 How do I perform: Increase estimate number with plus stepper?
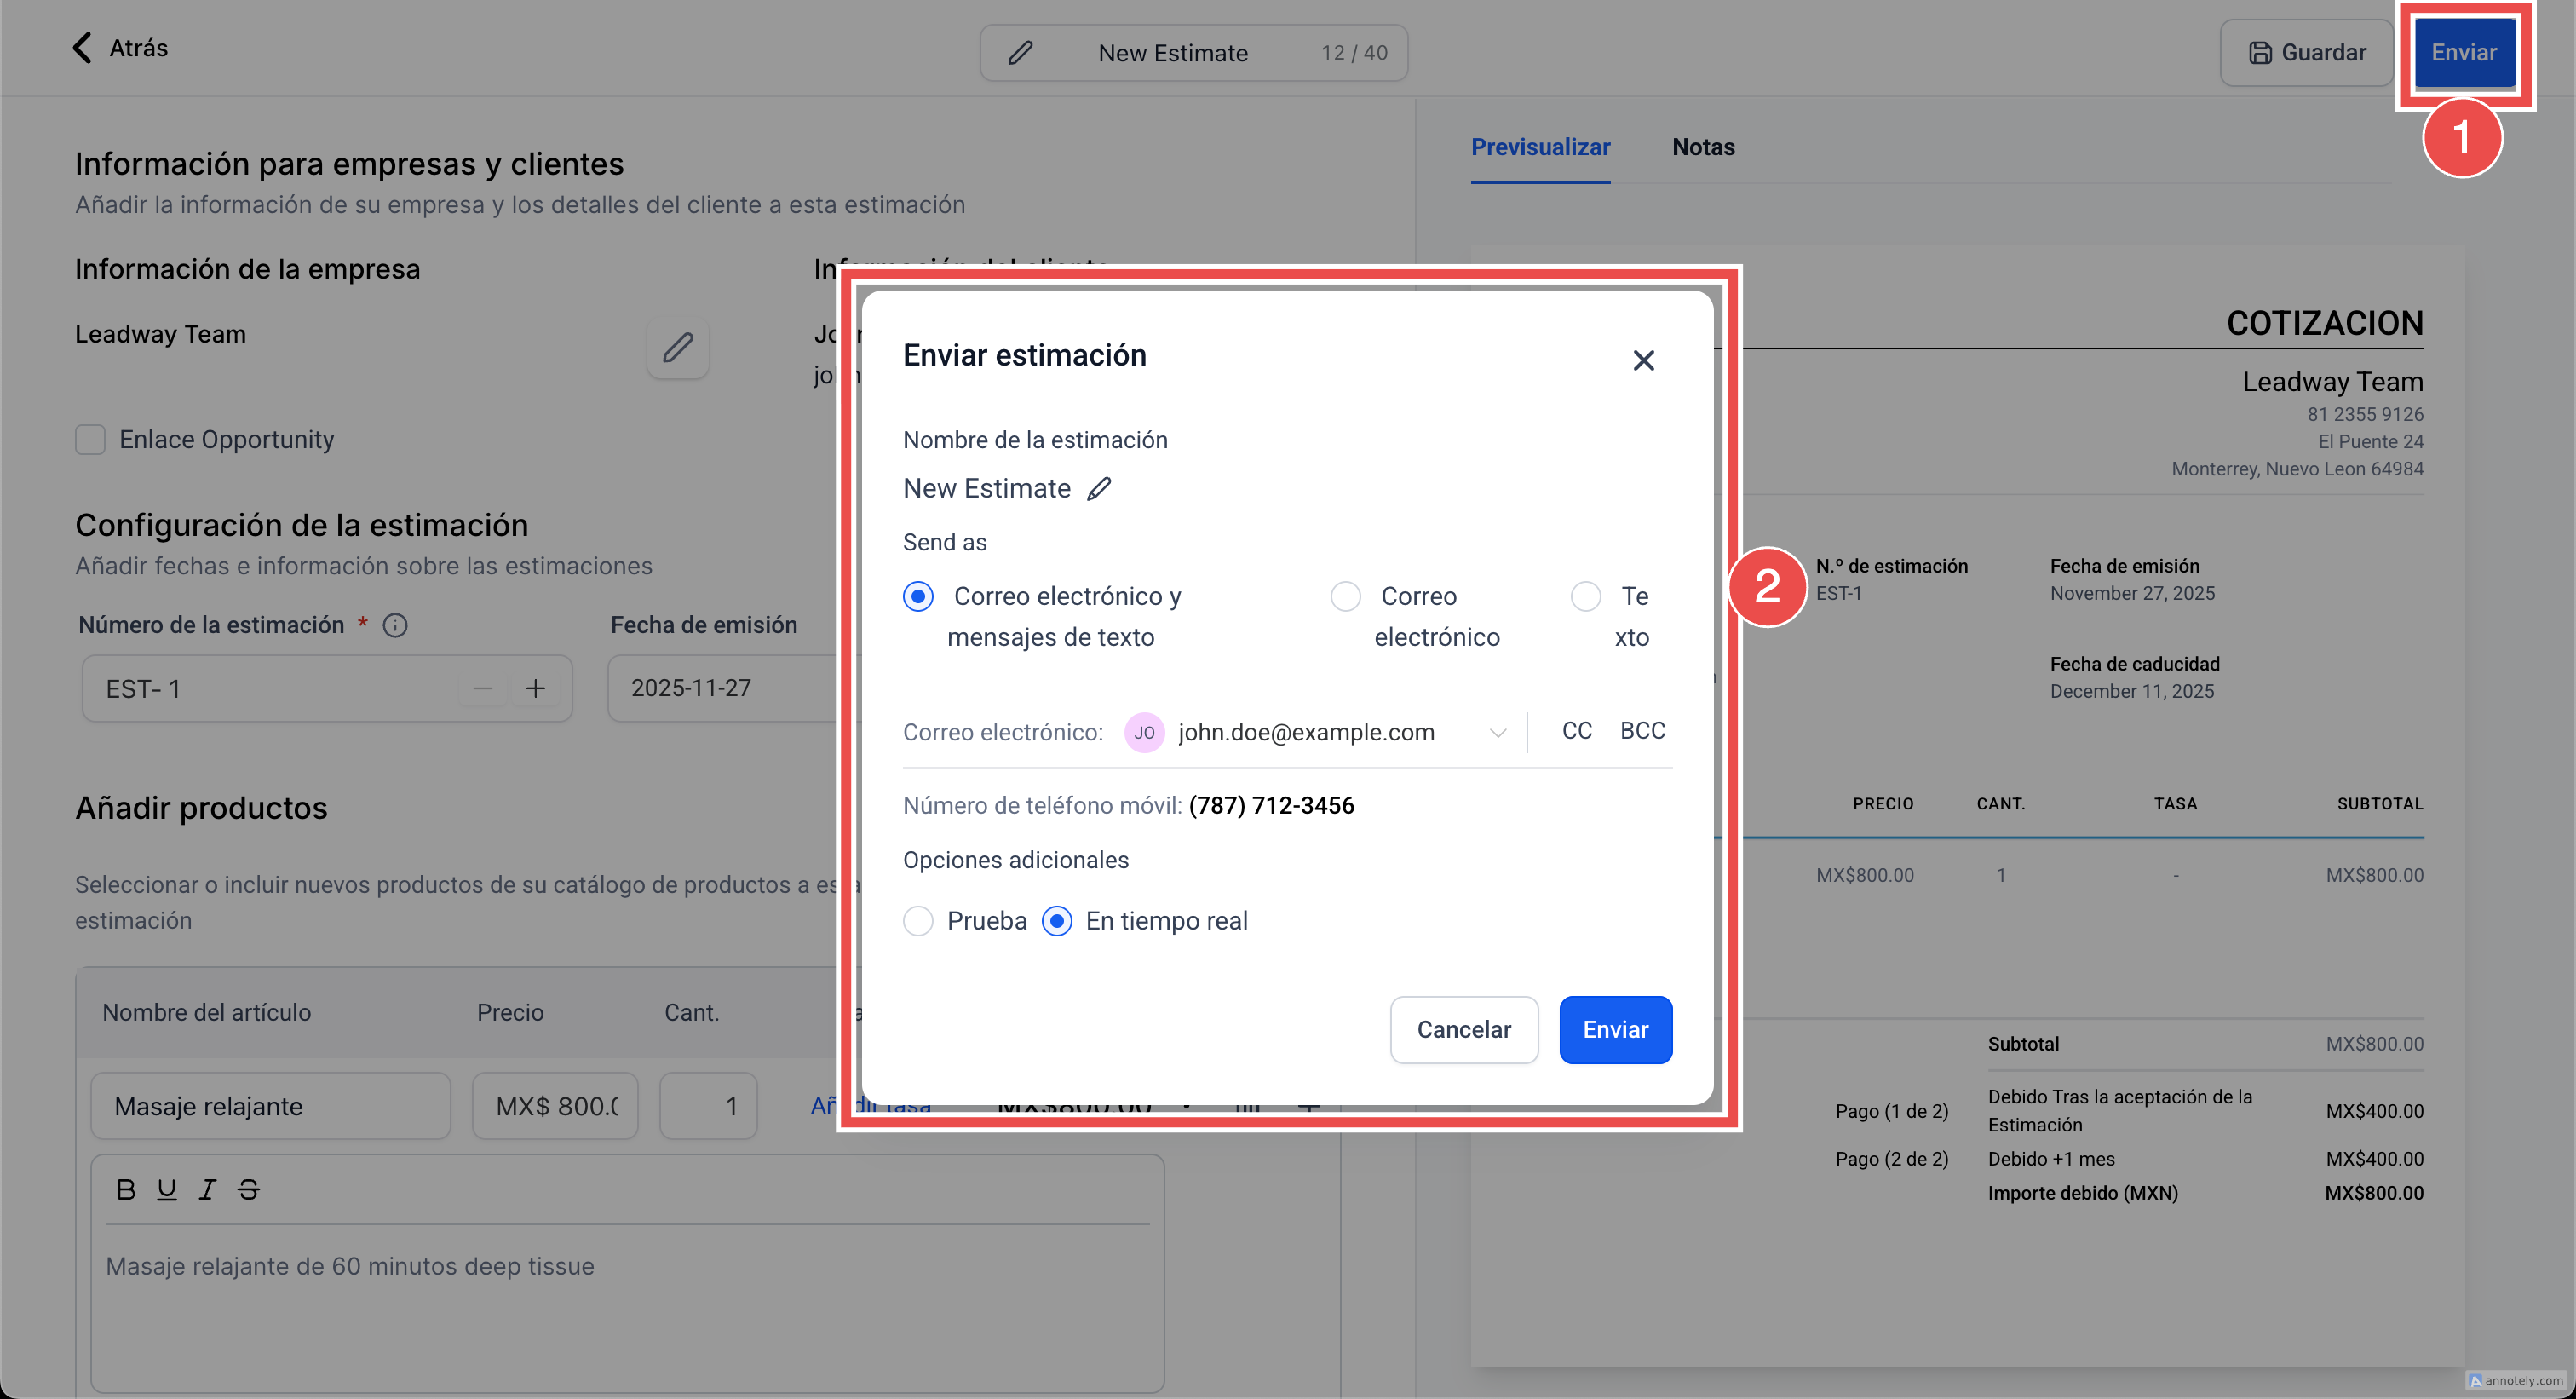[x=535, y=688]
